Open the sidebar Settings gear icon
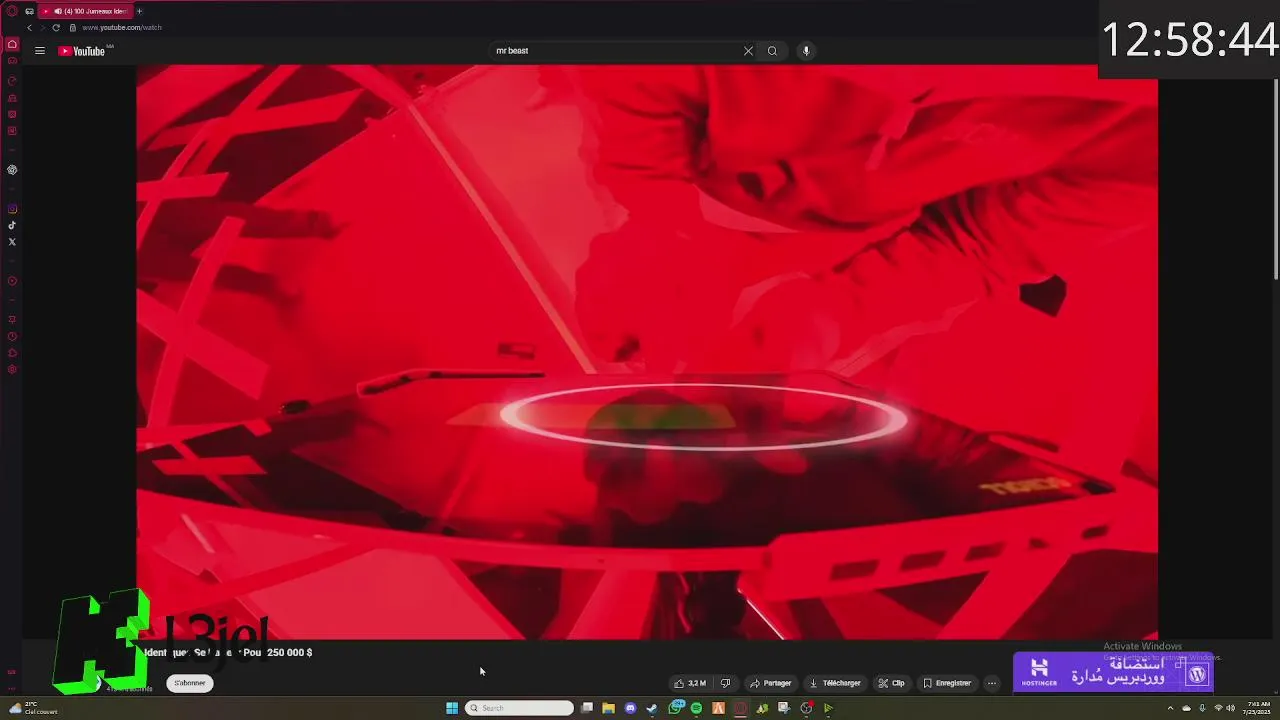This screenshot has width=1280, height=720. point(12,369)
